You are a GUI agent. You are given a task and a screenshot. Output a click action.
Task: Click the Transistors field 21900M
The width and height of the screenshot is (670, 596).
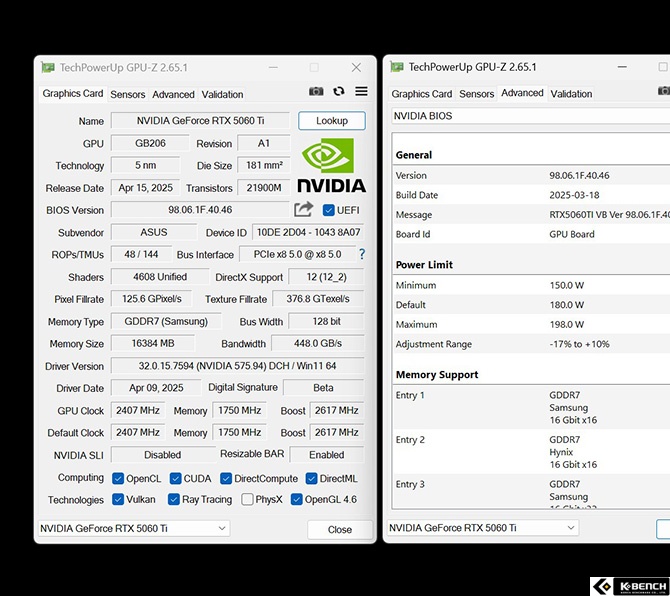pyautogui.click(x=264, y=188)
